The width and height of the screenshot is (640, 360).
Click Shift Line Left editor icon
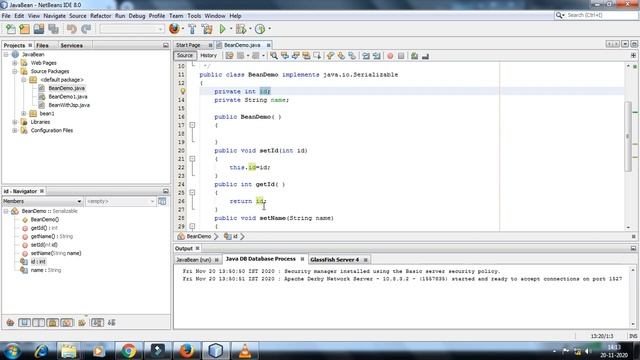[366, 56]
